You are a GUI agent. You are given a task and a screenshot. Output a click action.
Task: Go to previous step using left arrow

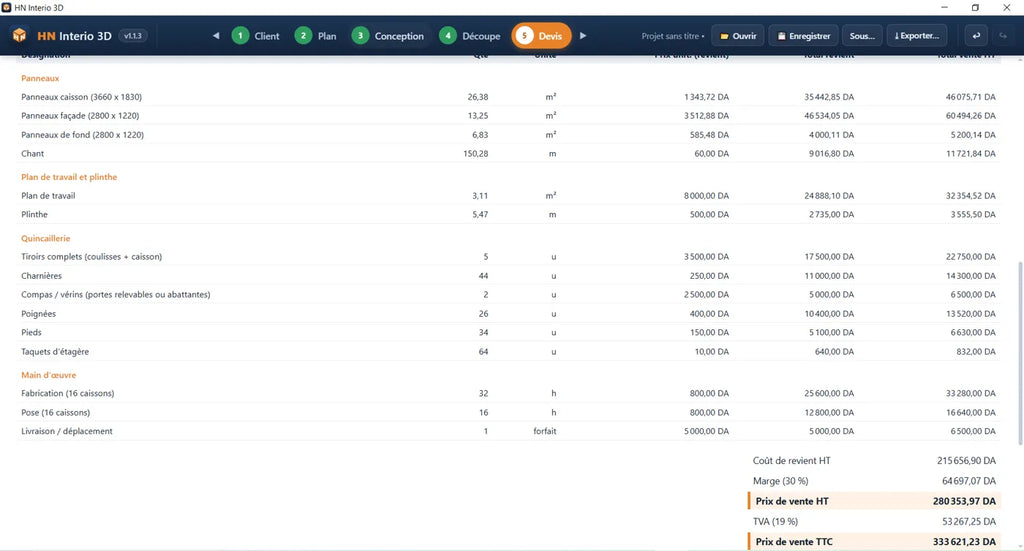(x=216, y=36)
